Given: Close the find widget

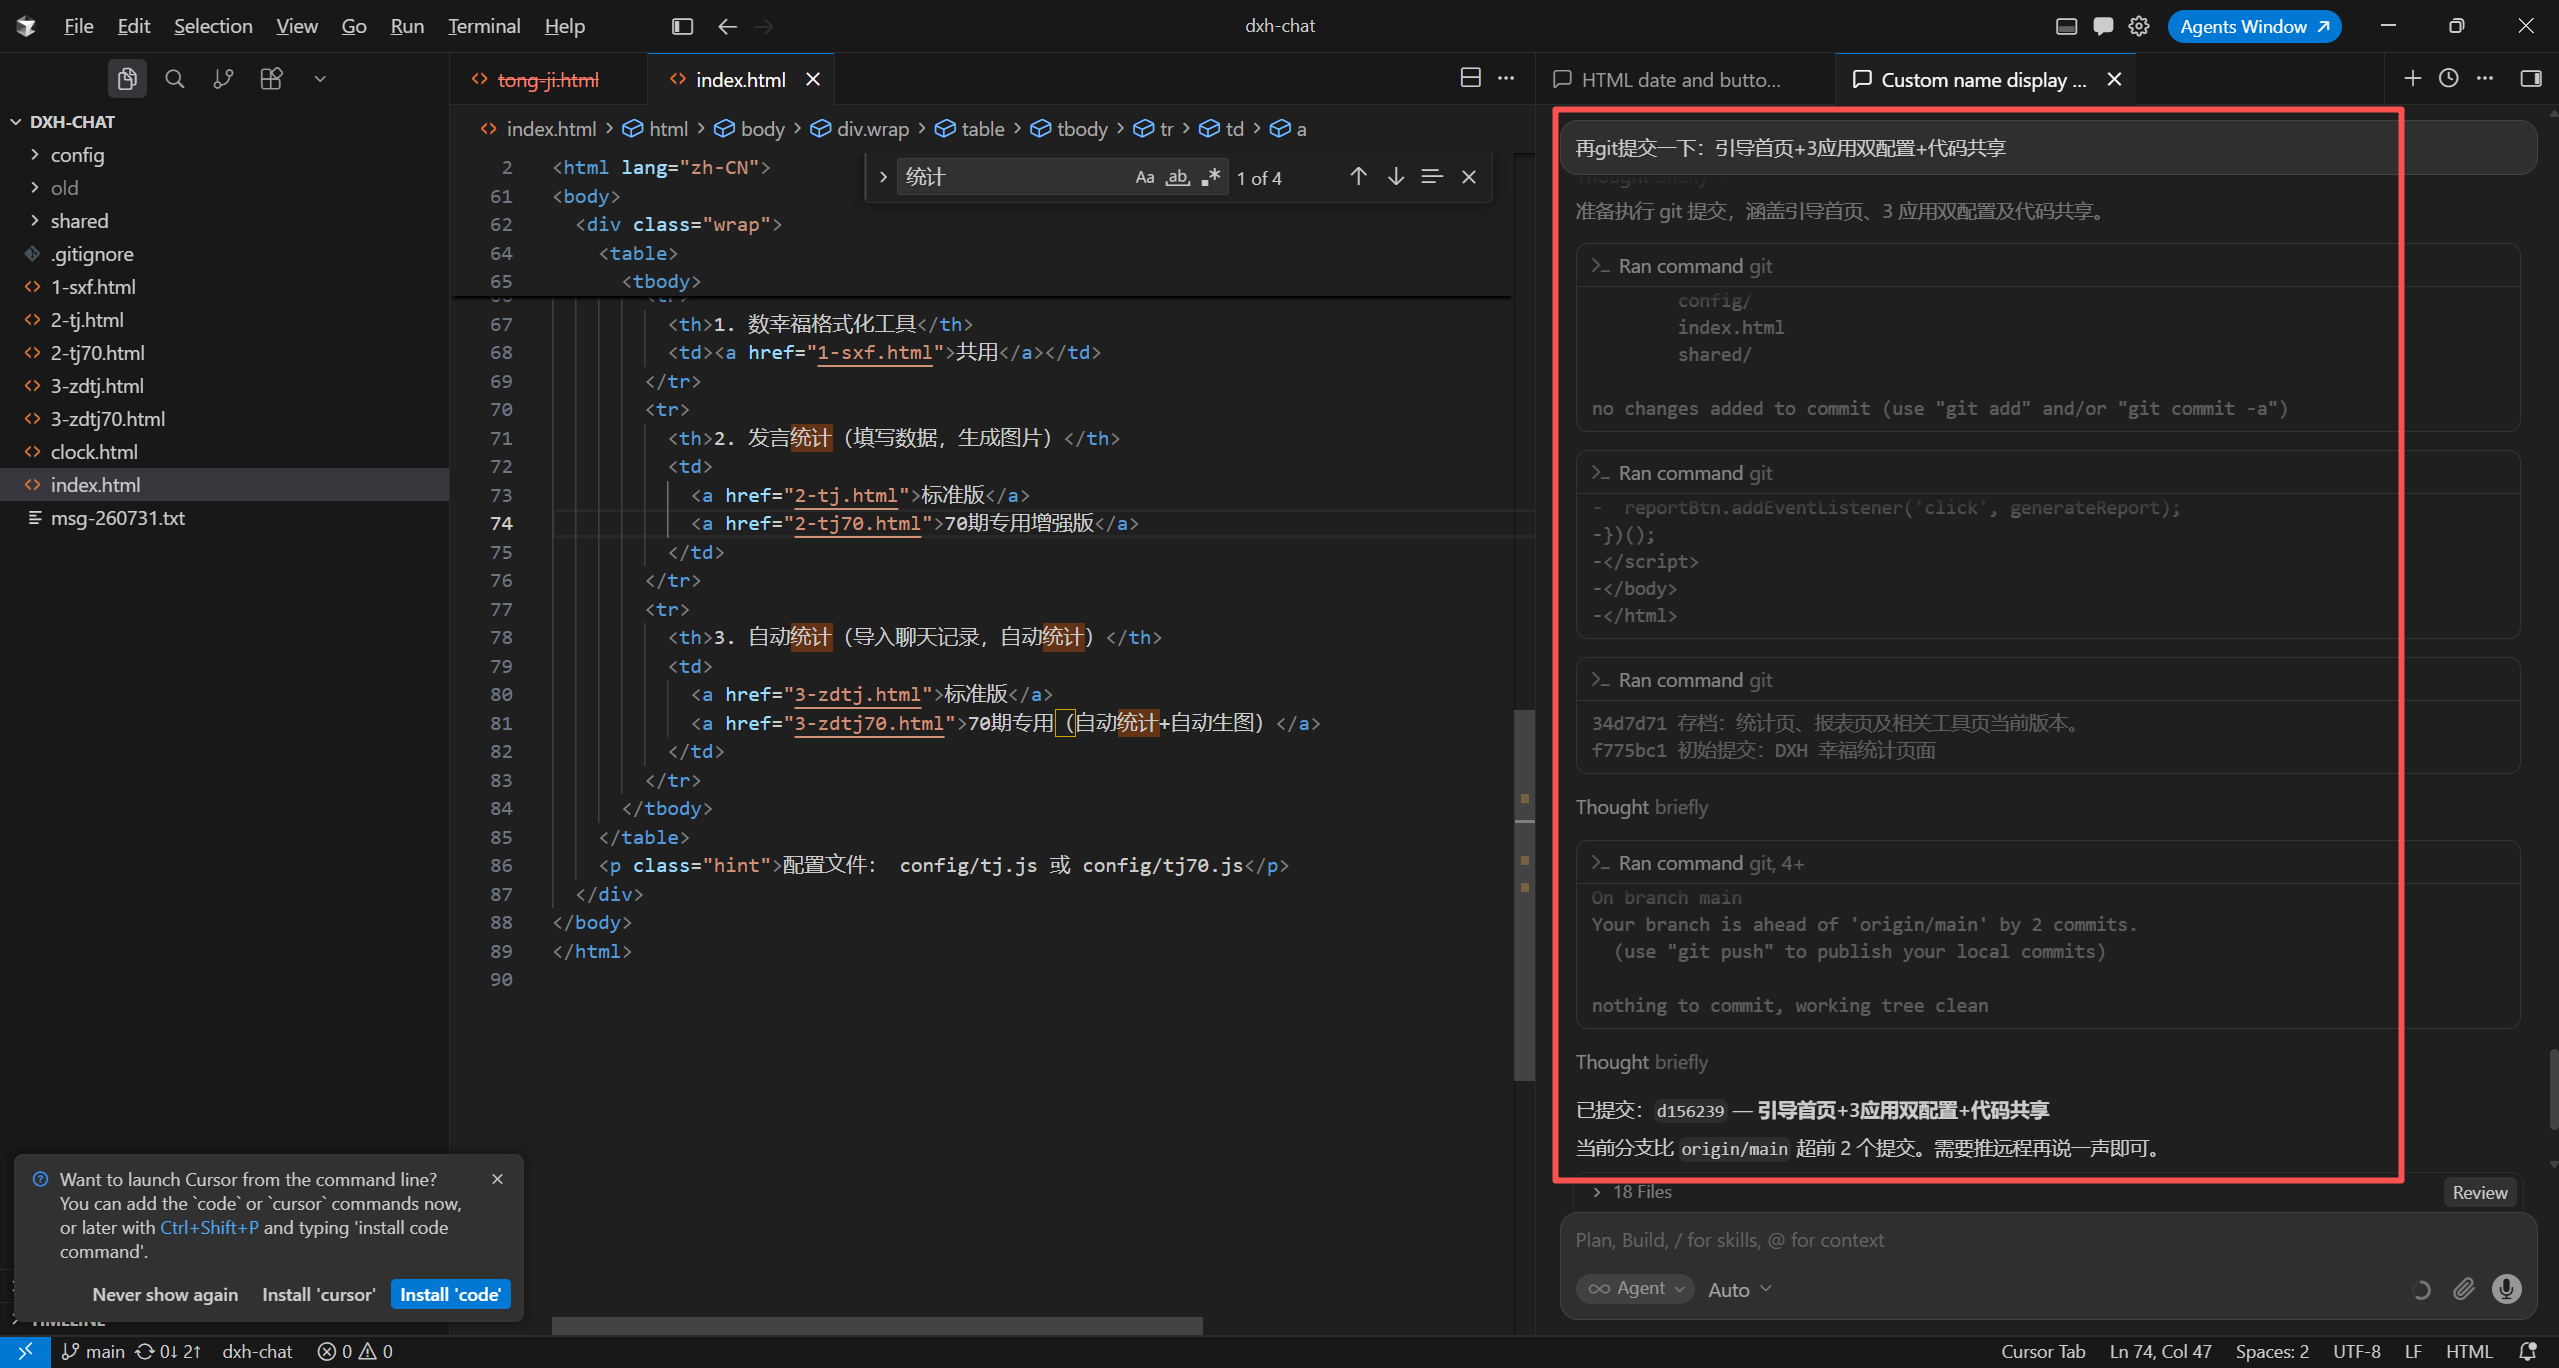Looking at the screenshot, I should 1469,177.
